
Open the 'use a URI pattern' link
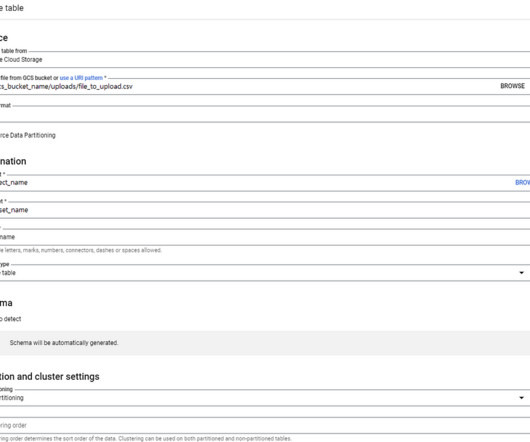click(81, 78)
